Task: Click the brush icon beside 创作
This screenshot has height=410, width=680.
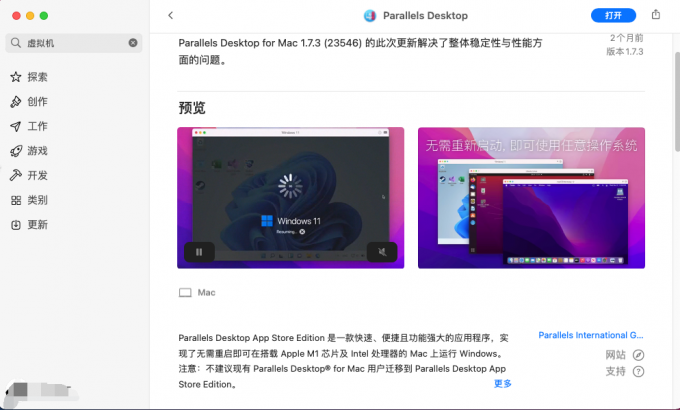Action: pos(16,102)
